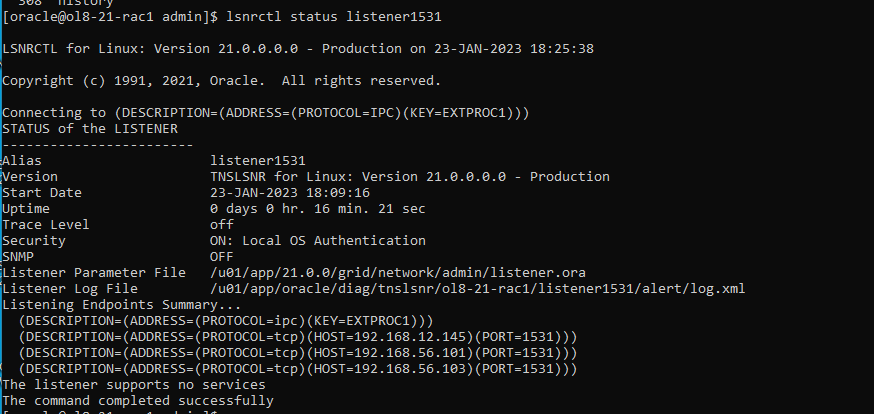Click the Listening Endpoints Summary line
Viewport: 874px width, 414px height.
(122, 305)
